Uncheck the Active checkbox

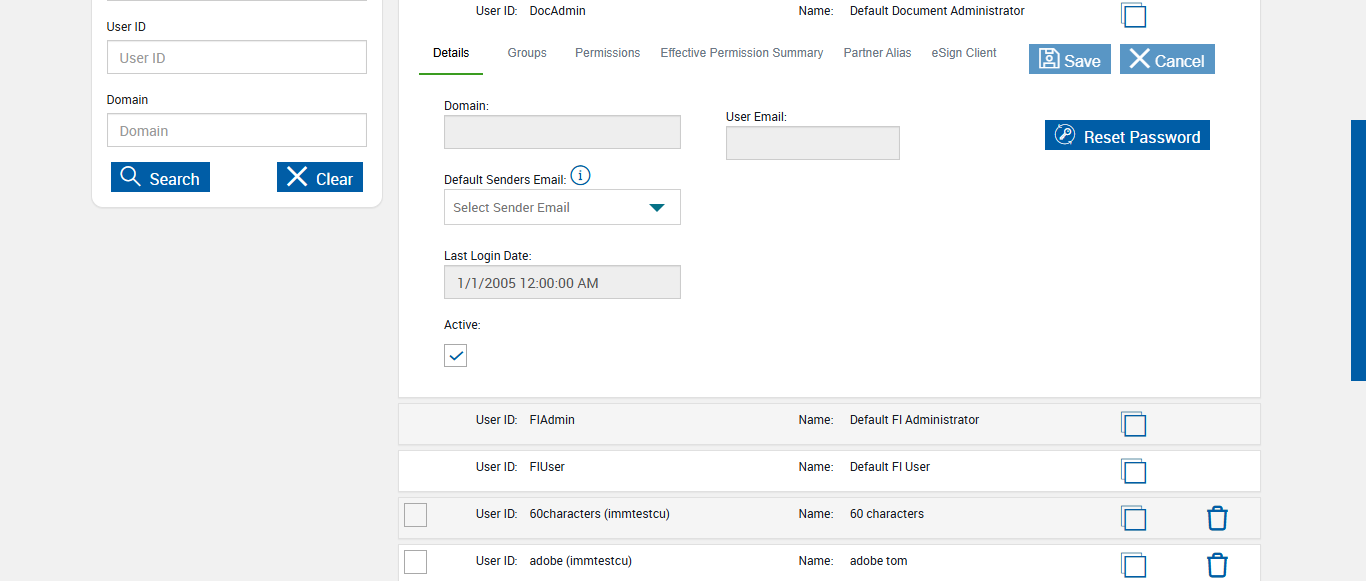tap(455, 355)
